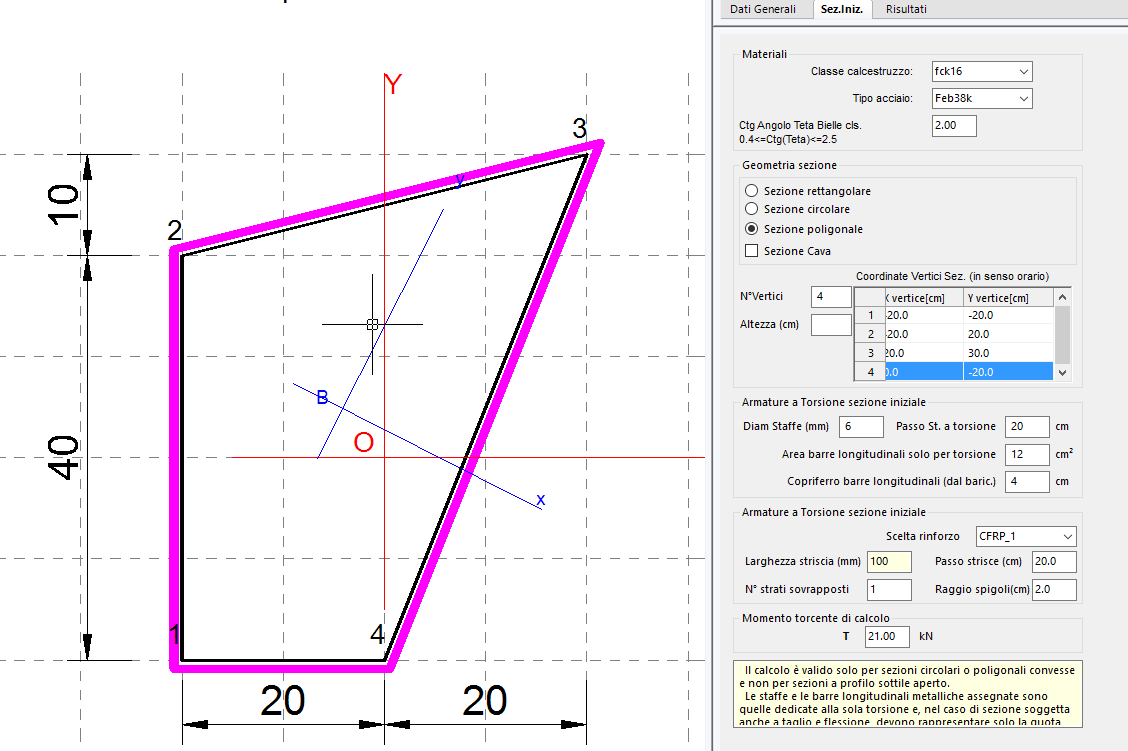
Task: Click the Y value 30.0 cell
Action: (1009, 353)
